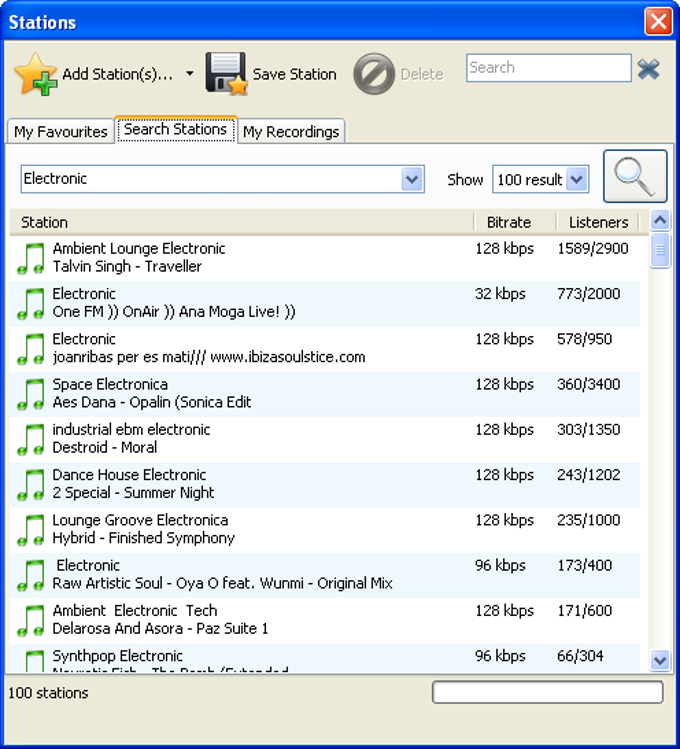Select the Ambient Lounge Electronic station
This screenshot has height=749, width=680.
[x=138, y=248]
